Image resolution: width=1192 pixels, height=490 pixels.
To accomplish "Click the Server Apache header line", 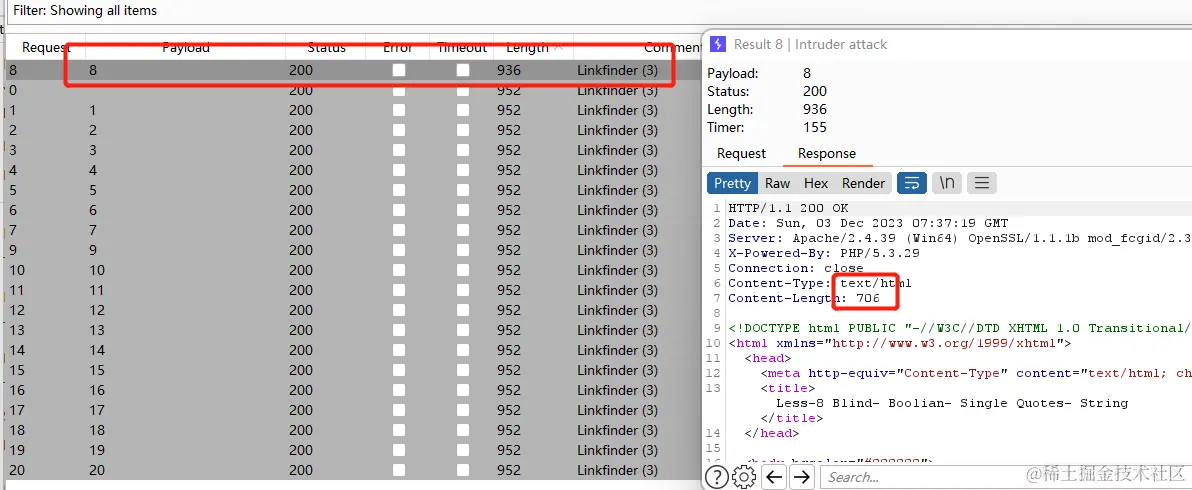I will pos(959,239).
